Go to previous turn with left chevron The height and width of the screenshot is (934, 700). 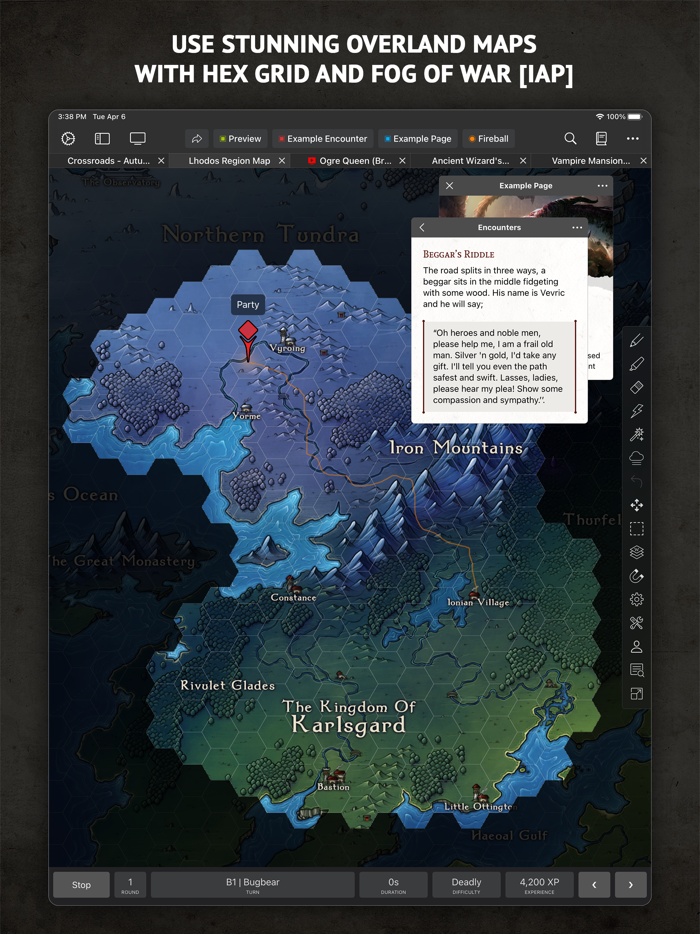[x=594, y=885]
